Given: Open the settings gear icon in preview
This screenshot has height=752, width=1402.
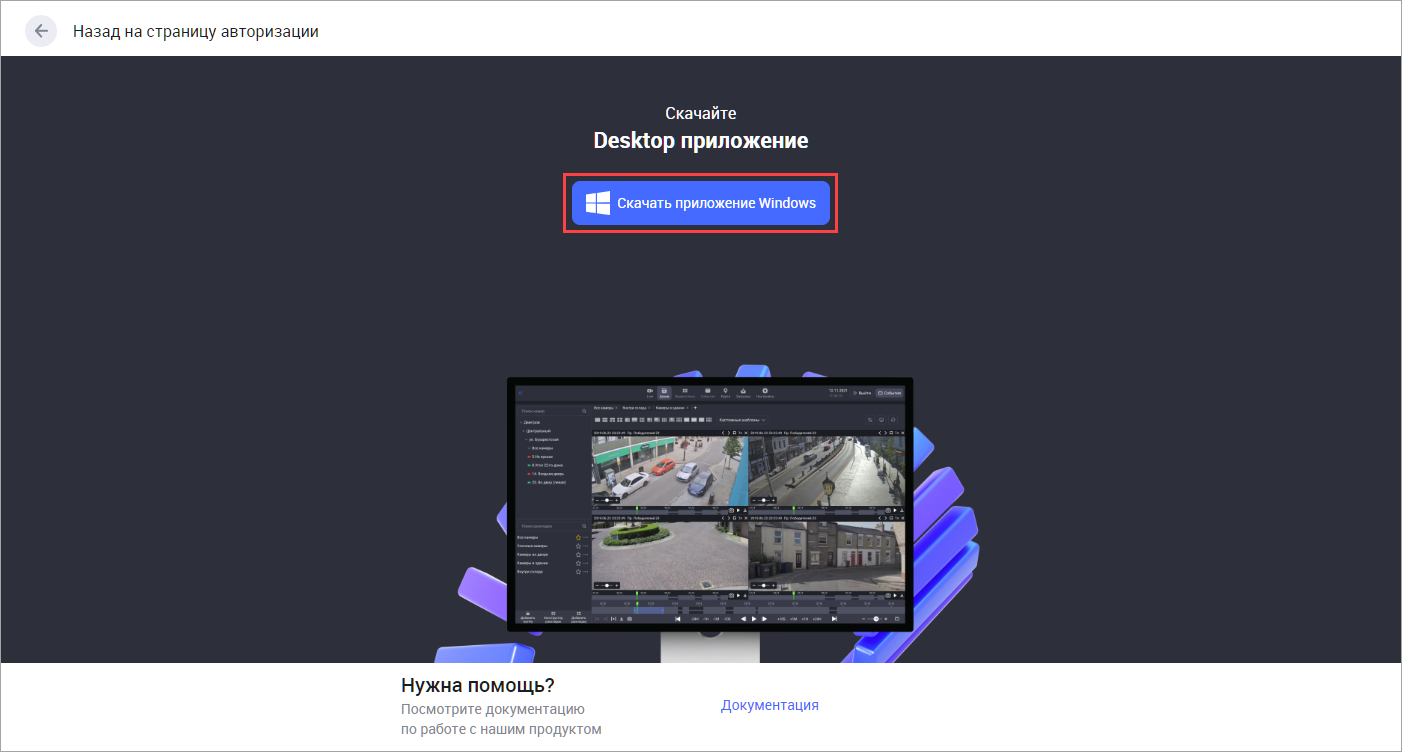Looking at the screenshot, I should (765, 392).
